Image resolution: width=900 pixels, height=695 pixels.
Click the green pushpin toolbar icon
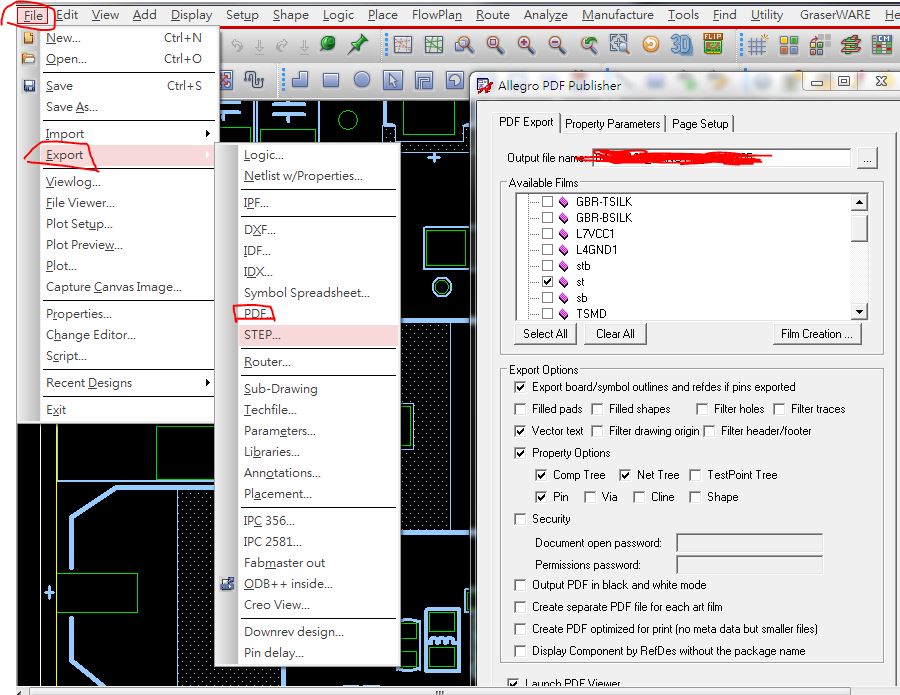pos(357,45)
